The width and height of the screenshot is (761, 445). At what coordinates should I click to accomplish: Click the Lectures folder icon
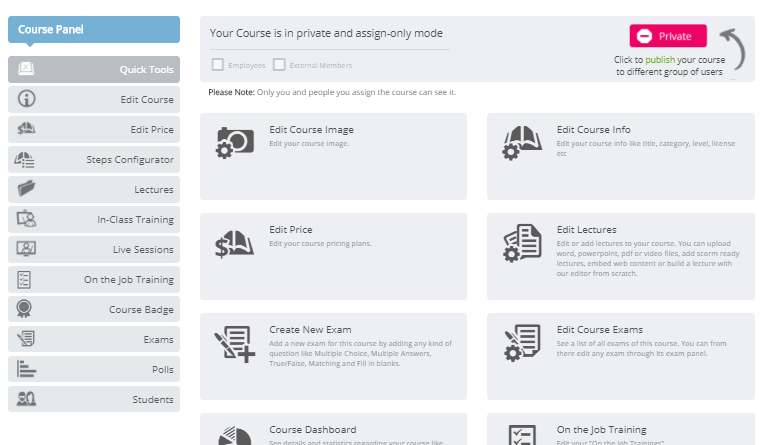[26, 188]
